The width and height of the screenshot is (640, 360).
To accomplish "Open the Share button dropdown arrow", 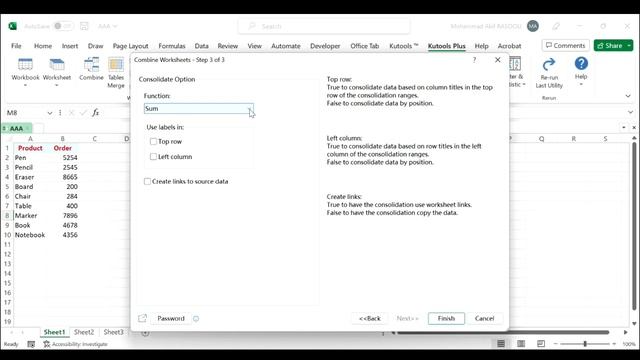I will (x=629, y=46).
